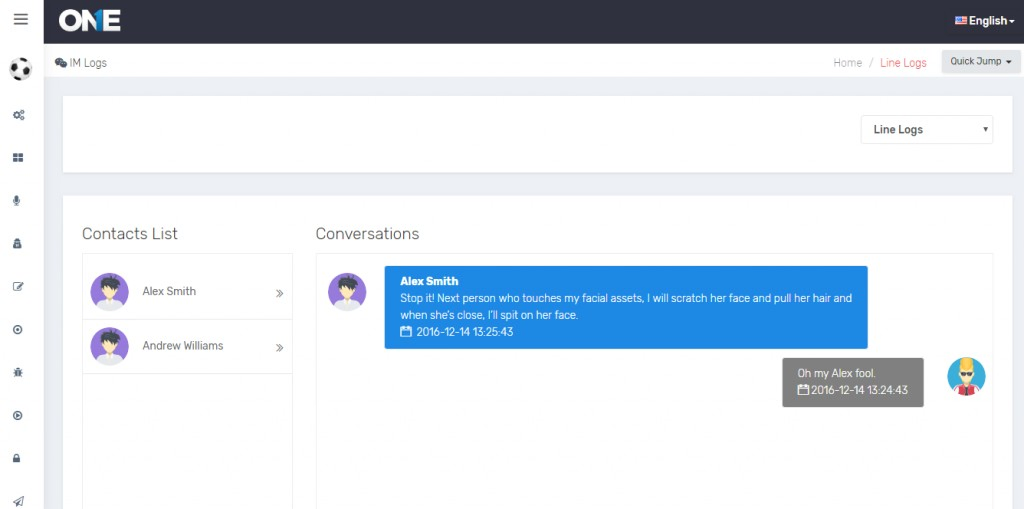Screen dimensions: 1024x509
Task: Open the dashboard grid icon in sidebar
Action: (x=18, y=158)
